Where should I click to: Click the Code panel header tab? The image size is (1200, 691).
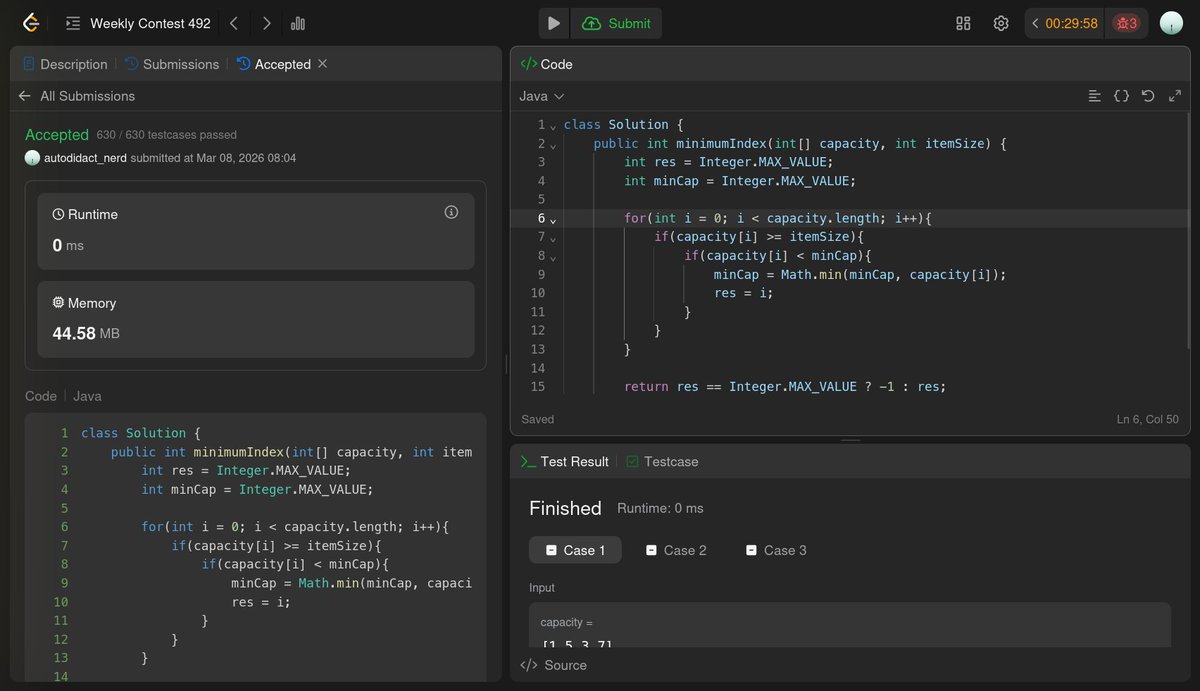pos(547,64)
